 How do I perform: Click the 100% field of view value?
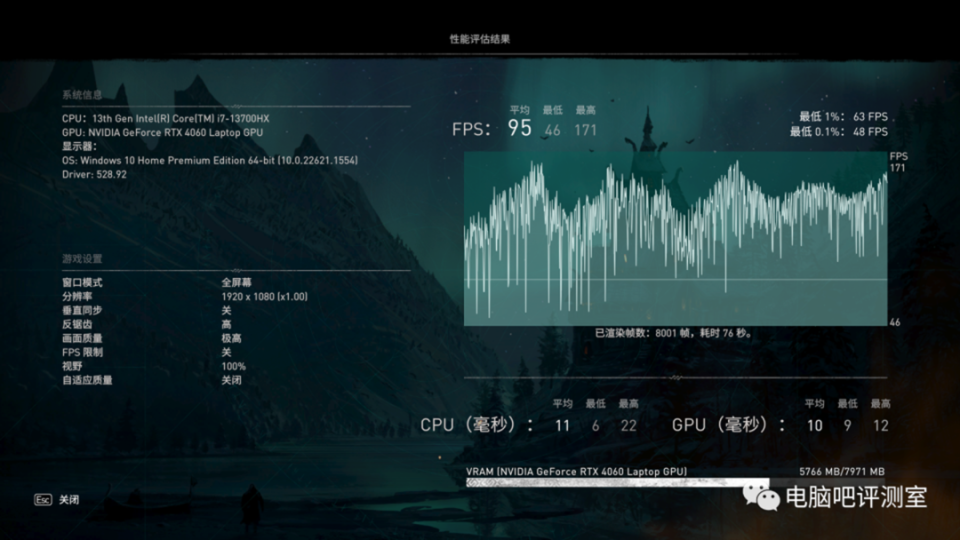coord(233,366)
